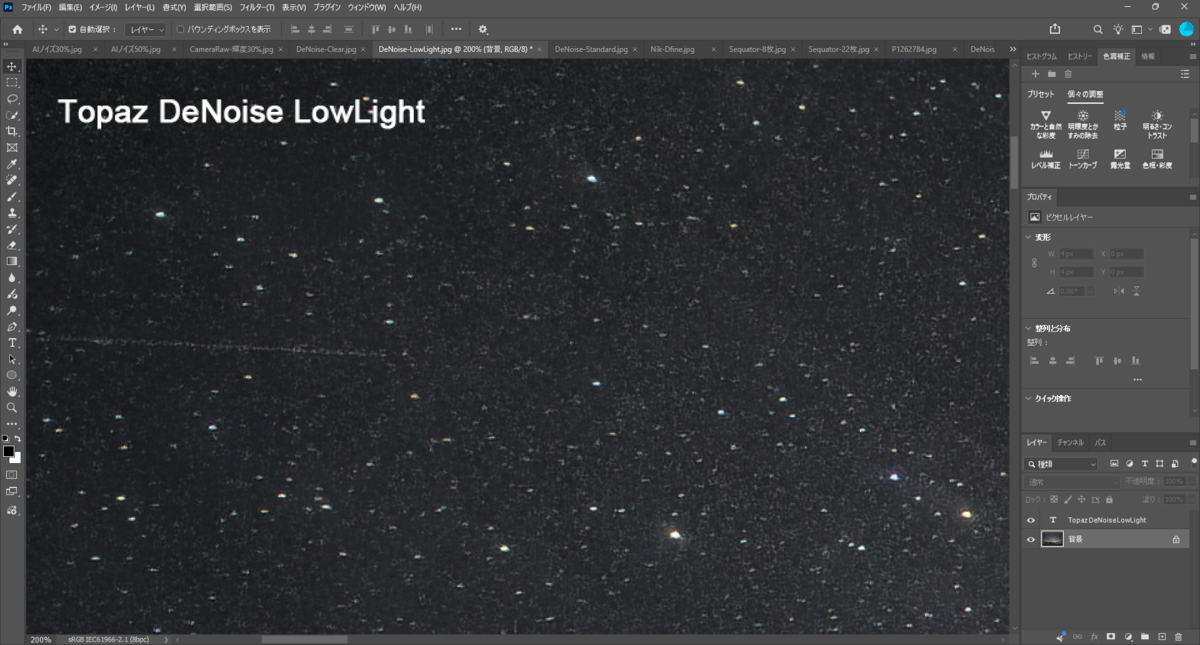The height and width of the screenshot is (645, 1200).
Task: Hide the 背景 background layer
Action: (1031, 539)
